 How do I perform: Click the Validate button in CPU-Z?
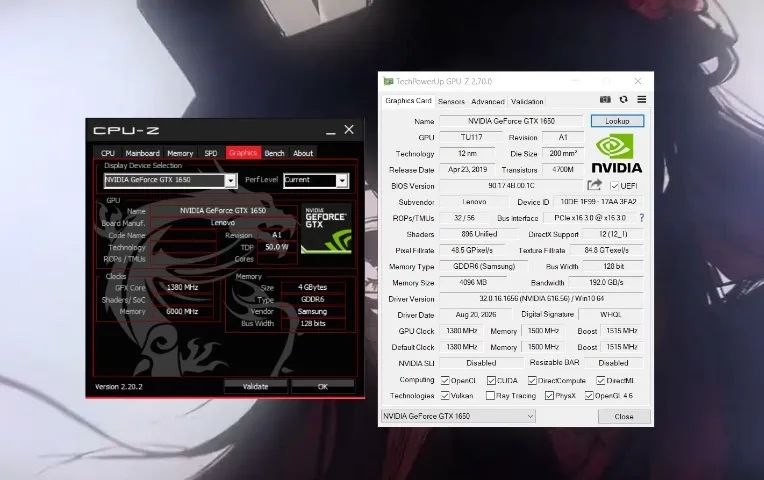pyautogui.click(x=255, y=386)
